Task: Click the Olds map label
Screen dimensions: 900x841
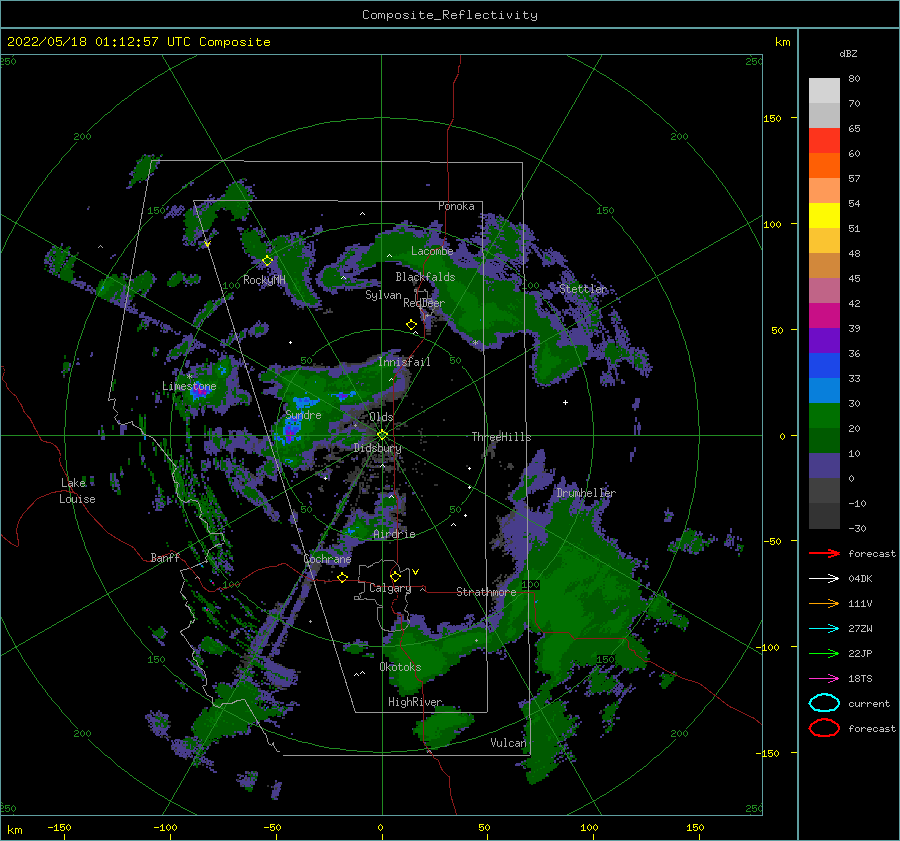Action: click(x=381, y=417)
